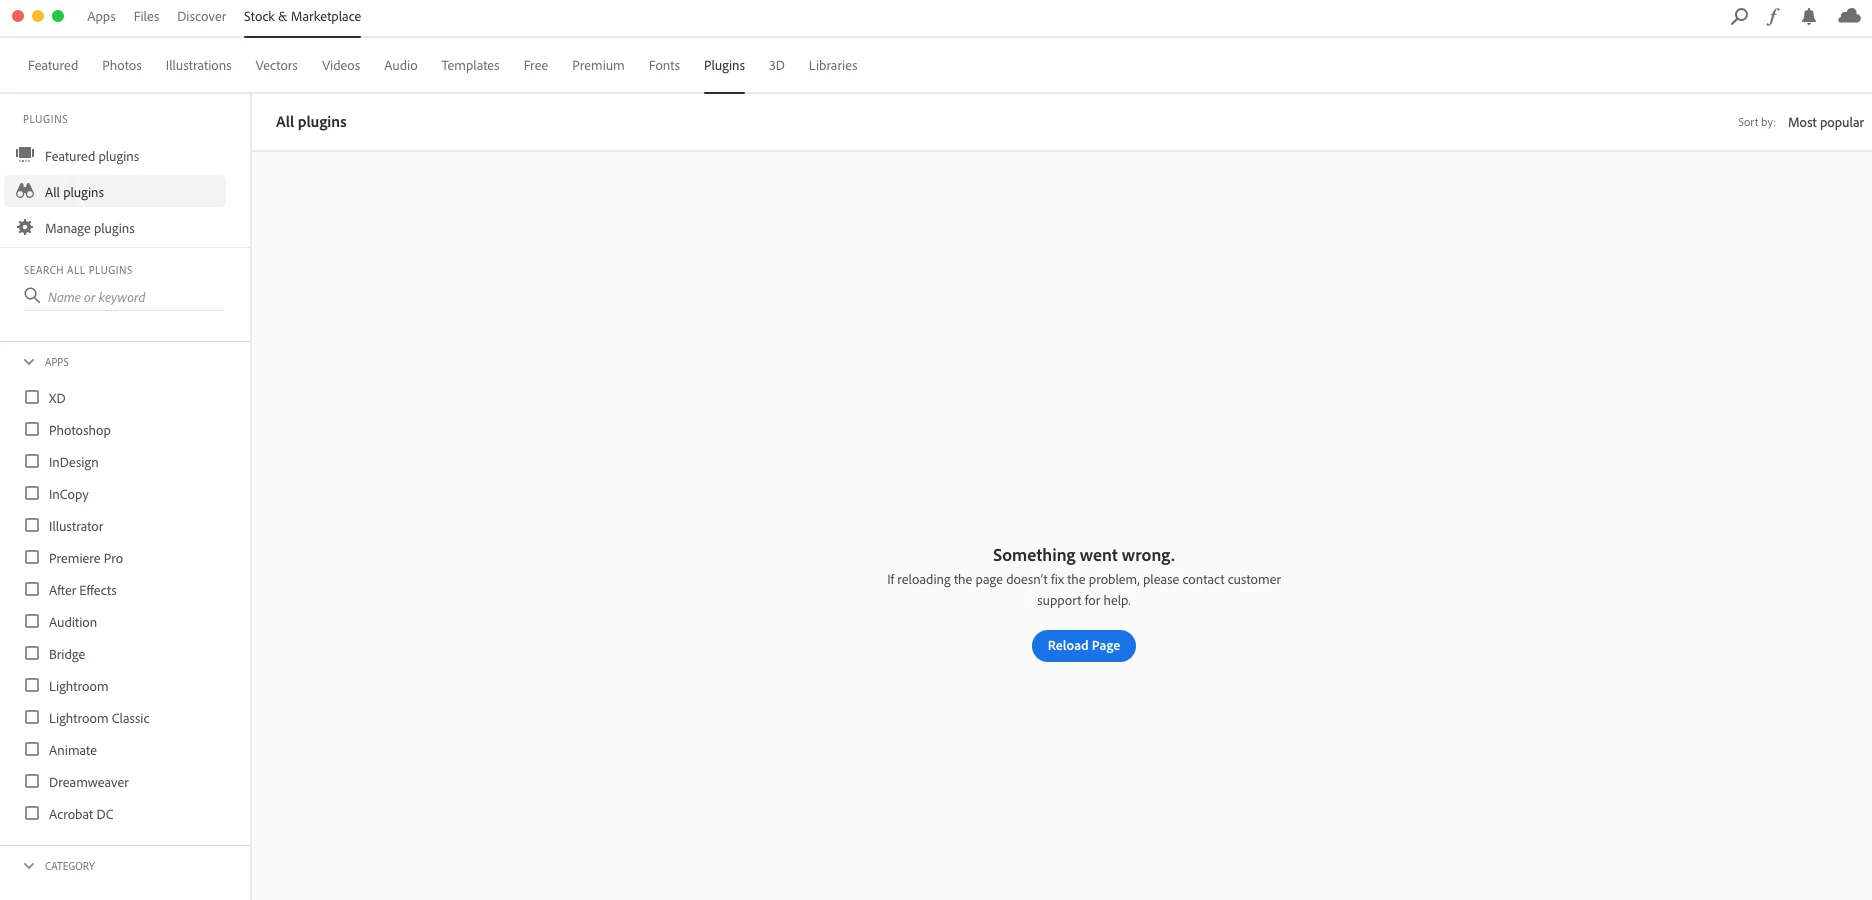Go to the Libraries tab
The width and height of the screenshot is (1872, 900).
click(x=833, y=66)
